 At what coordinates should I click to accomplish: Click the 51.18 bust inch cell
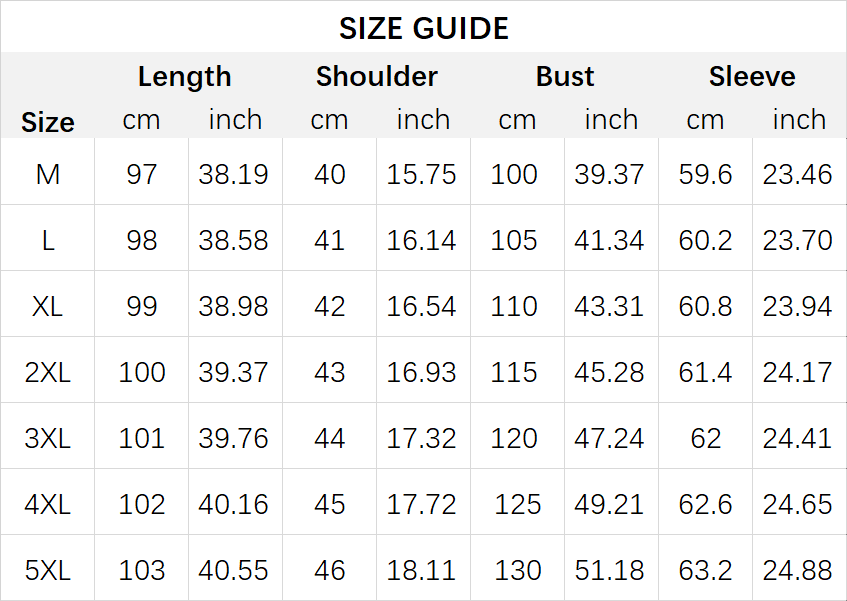[609, 571]
